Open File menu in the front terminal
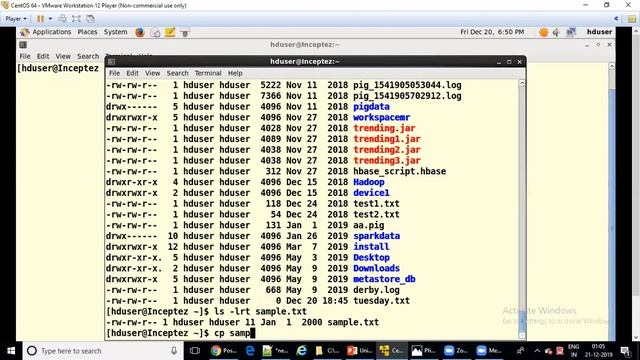 point(114,73)
